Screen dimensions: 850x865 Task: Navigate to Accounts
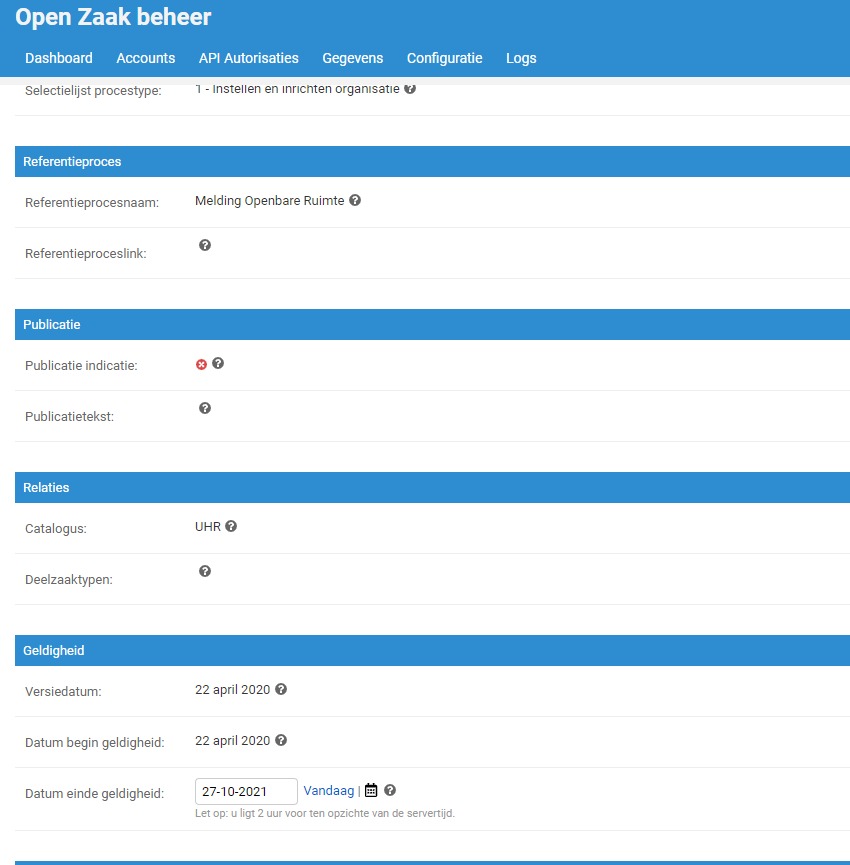[x=145, y=58]
